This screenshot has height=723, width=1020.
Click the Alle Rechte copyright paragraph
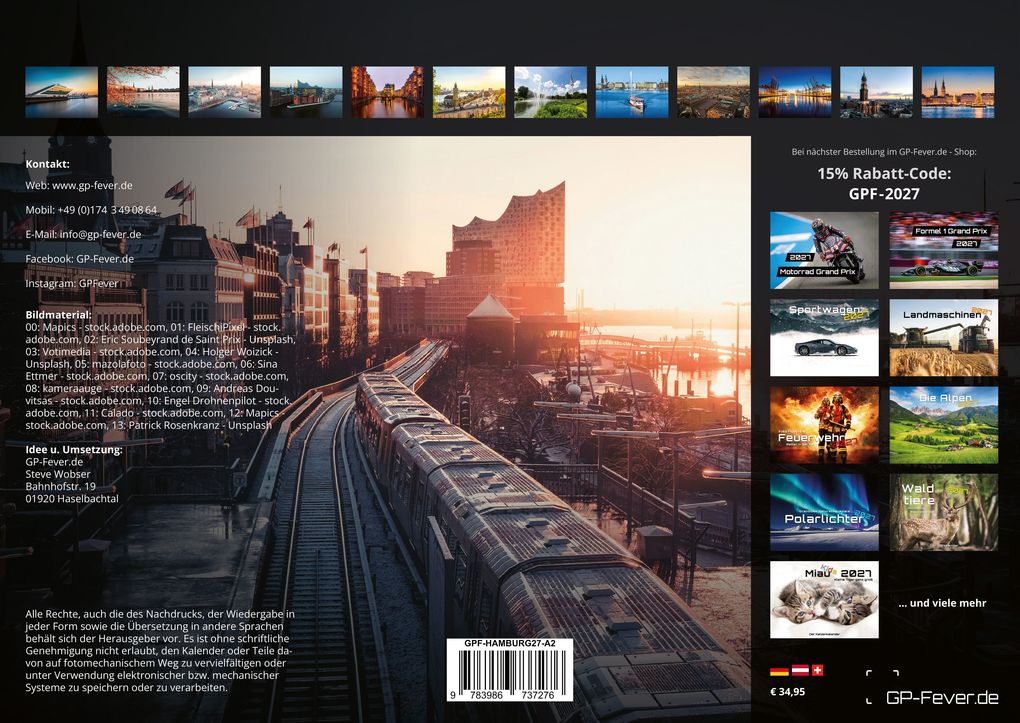click(160, 651)
